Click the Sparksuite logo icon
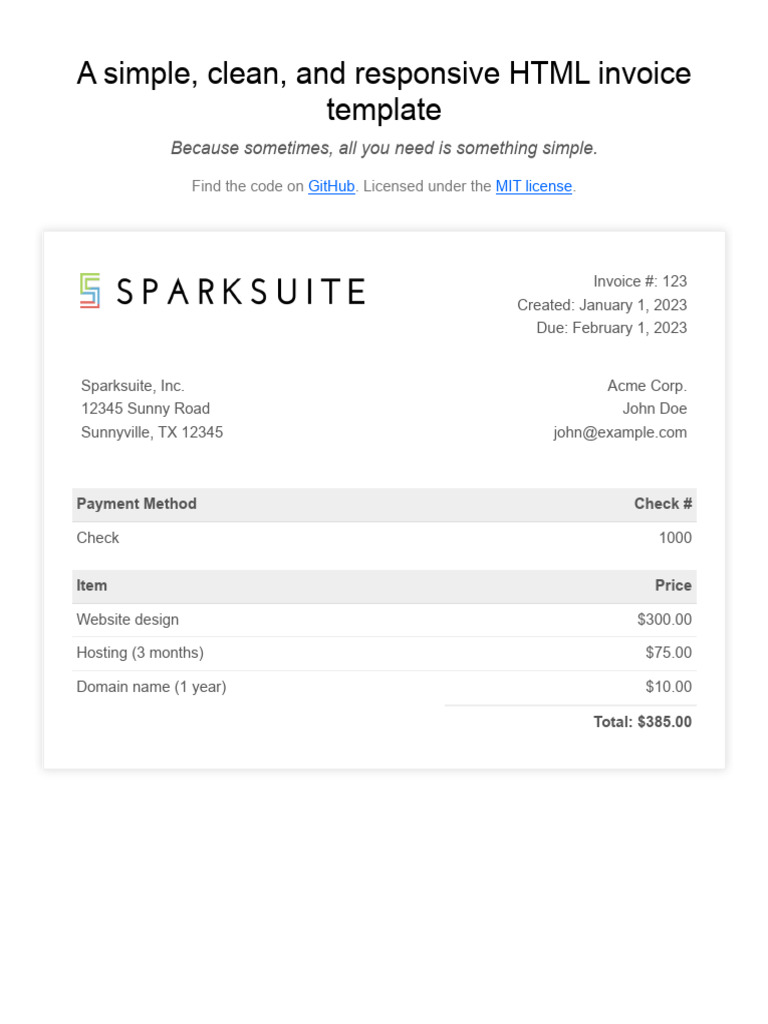Viewport: 768px width, 1024px height. tap(90, 291)
